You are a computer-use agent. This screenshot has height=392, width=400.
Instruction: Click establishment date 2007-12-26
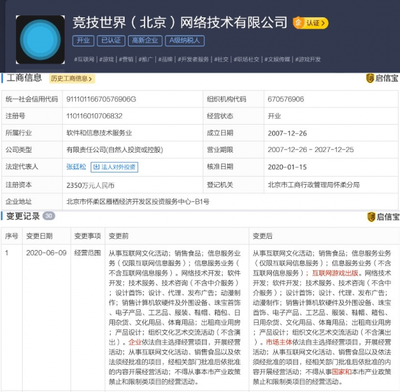pos(287,133)
